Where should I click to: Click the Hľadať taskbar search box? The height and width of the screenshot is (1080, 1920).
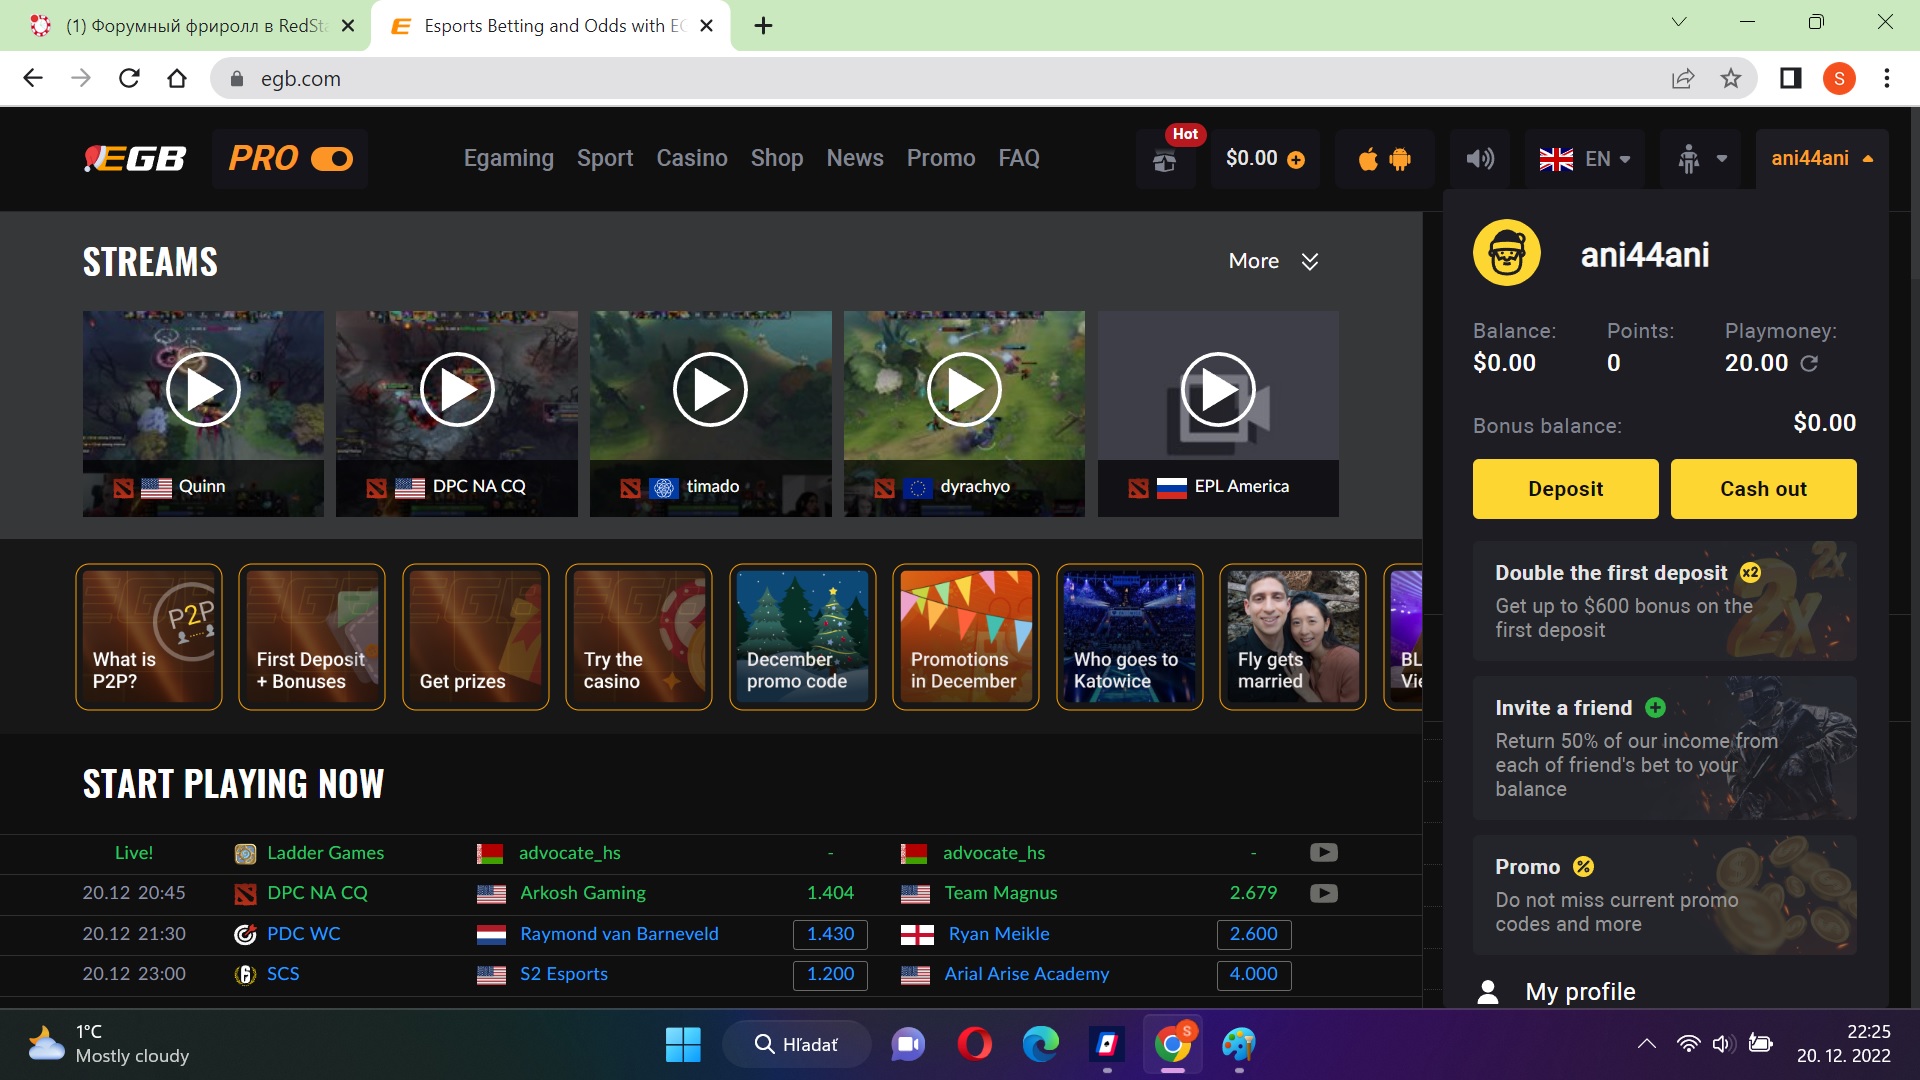pos(796,1045)
